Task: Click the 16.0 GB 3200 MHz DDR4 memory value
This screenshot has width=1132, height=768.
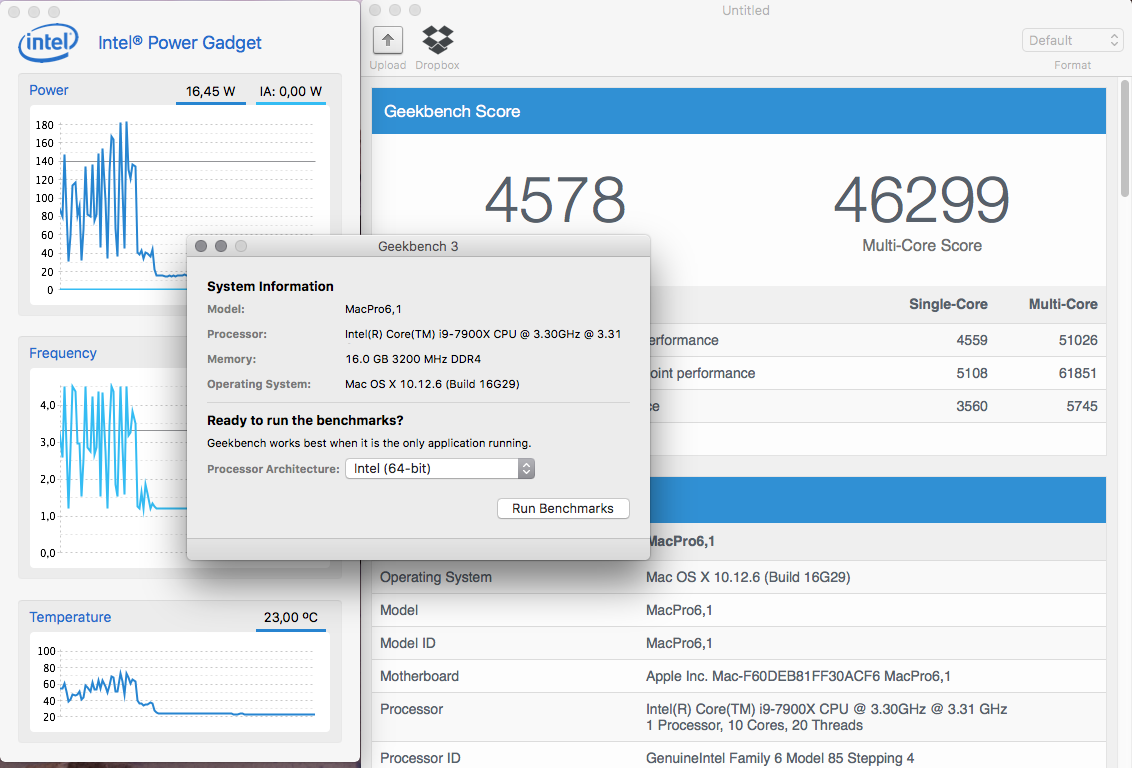Action: [x=413, y=359]
